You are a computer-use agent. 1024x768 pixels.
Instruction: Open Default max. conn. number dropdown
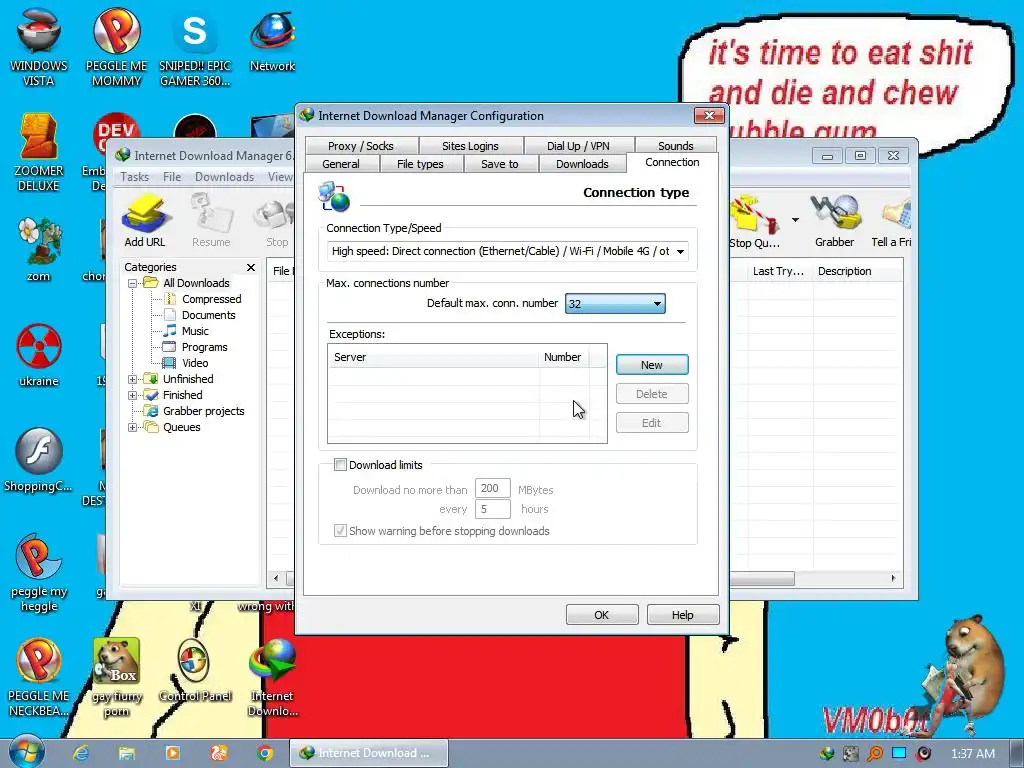pyautogui.click(x=615, y=304)
